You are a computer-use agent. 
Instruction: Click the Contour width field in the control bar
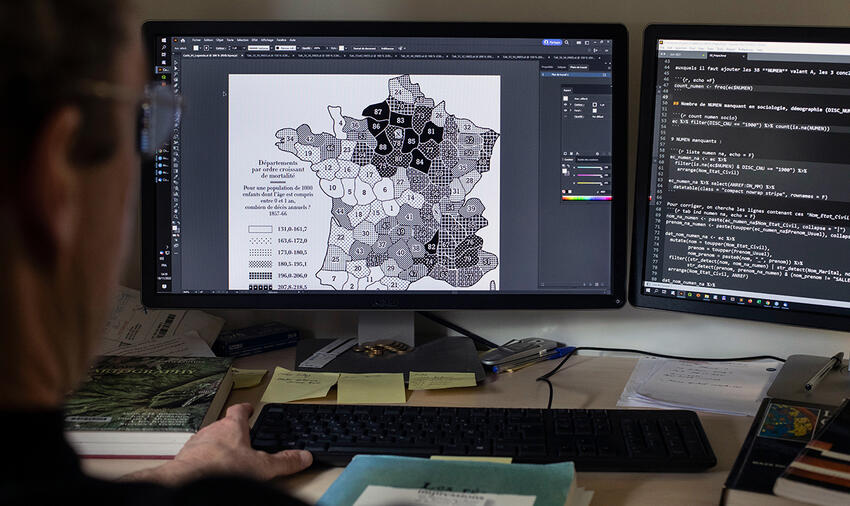(x=236, y=48)
